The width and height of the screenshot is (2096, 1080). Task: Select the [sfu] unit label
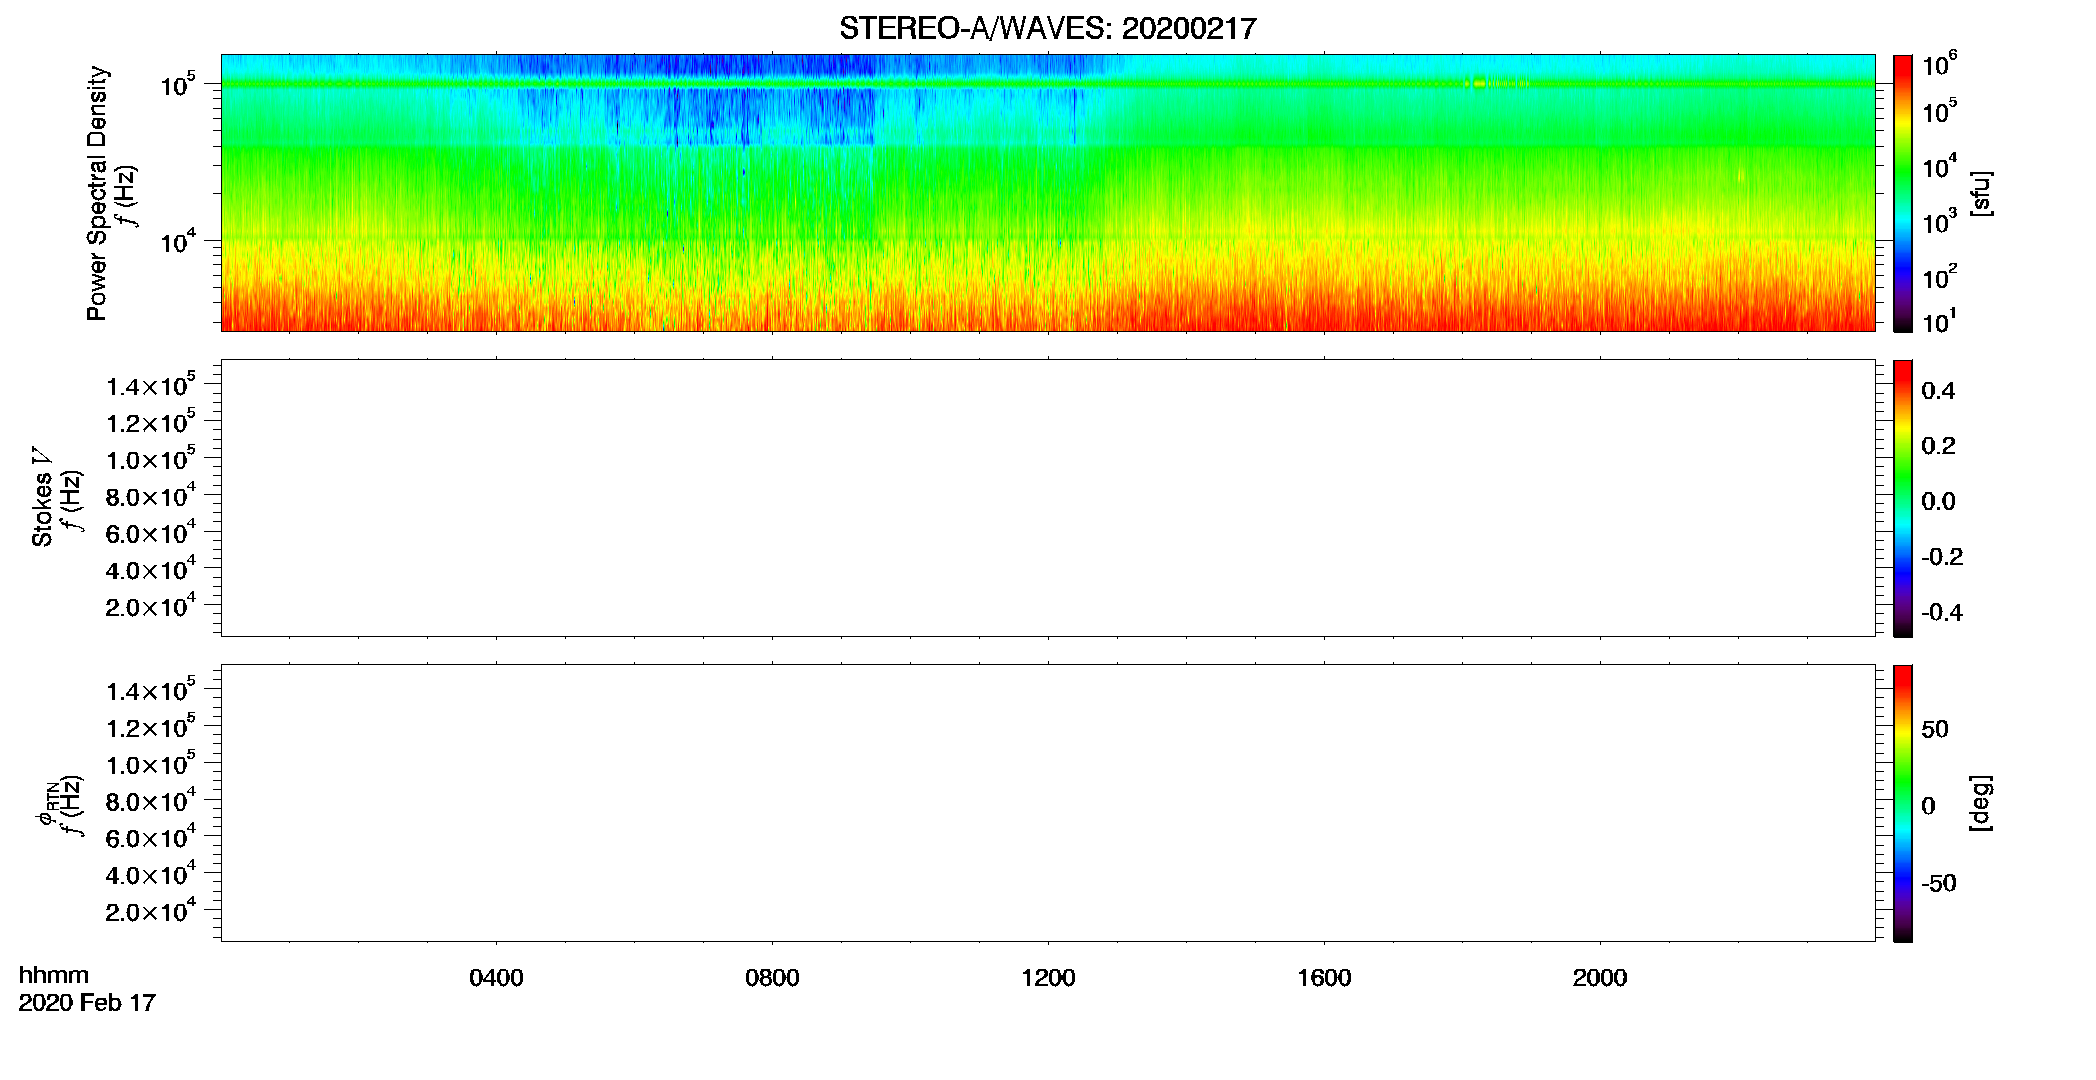pos(1981,193)
